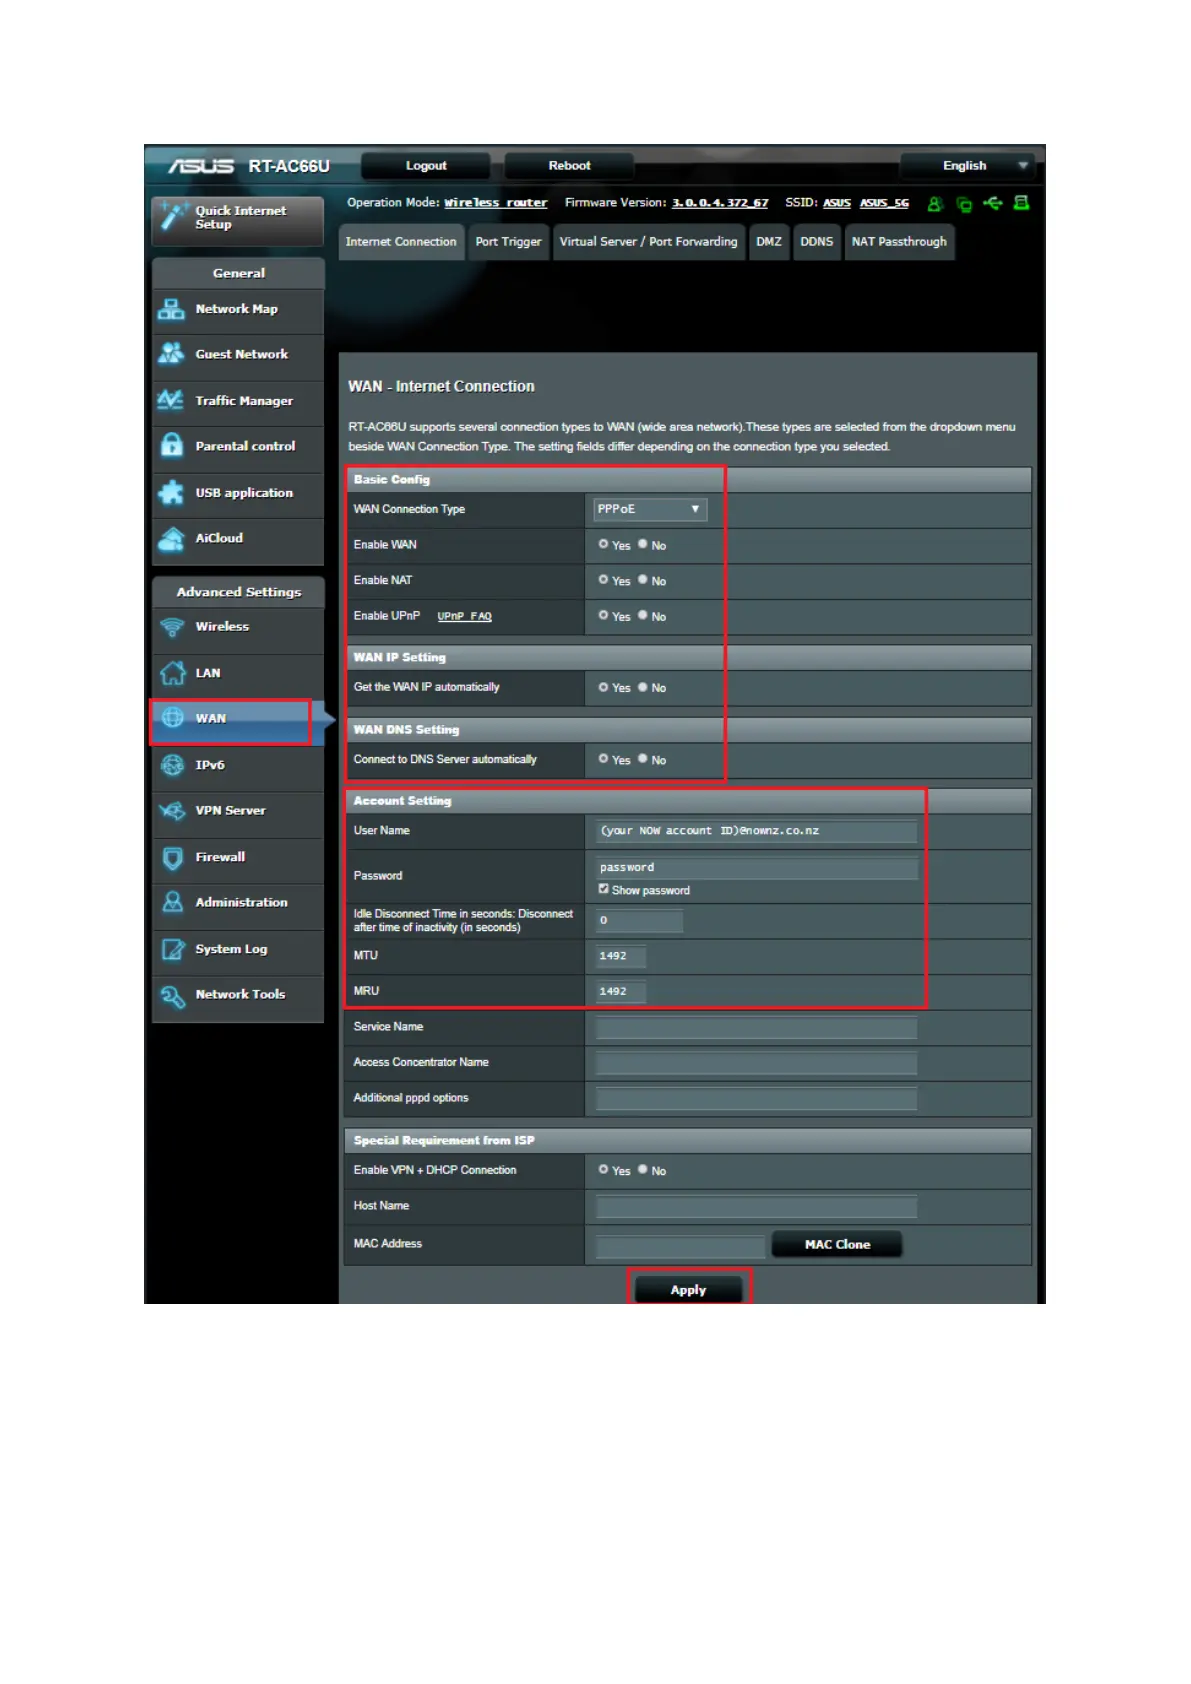This screenshot has width=1191, height=1684.
Task: Open the English language dropdown
Action: point(966,166)
